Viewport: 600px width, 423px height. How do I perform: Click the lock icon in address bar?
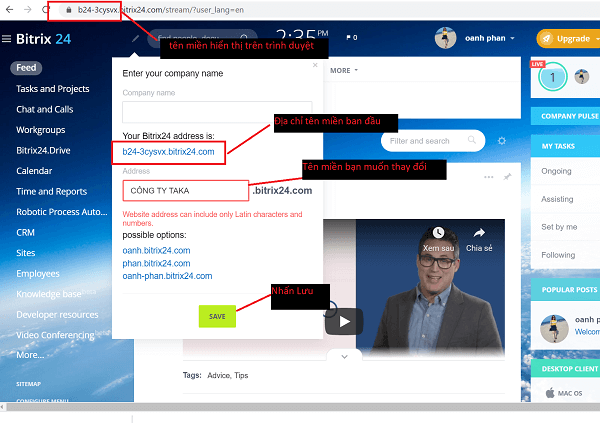tap(69, 10)
